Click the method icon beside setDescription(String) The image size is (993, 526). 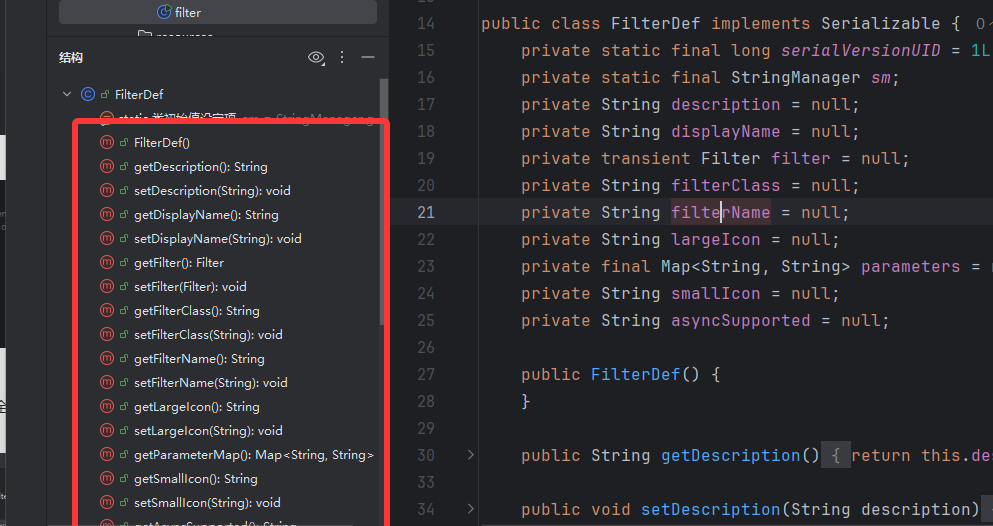point(107,191)
